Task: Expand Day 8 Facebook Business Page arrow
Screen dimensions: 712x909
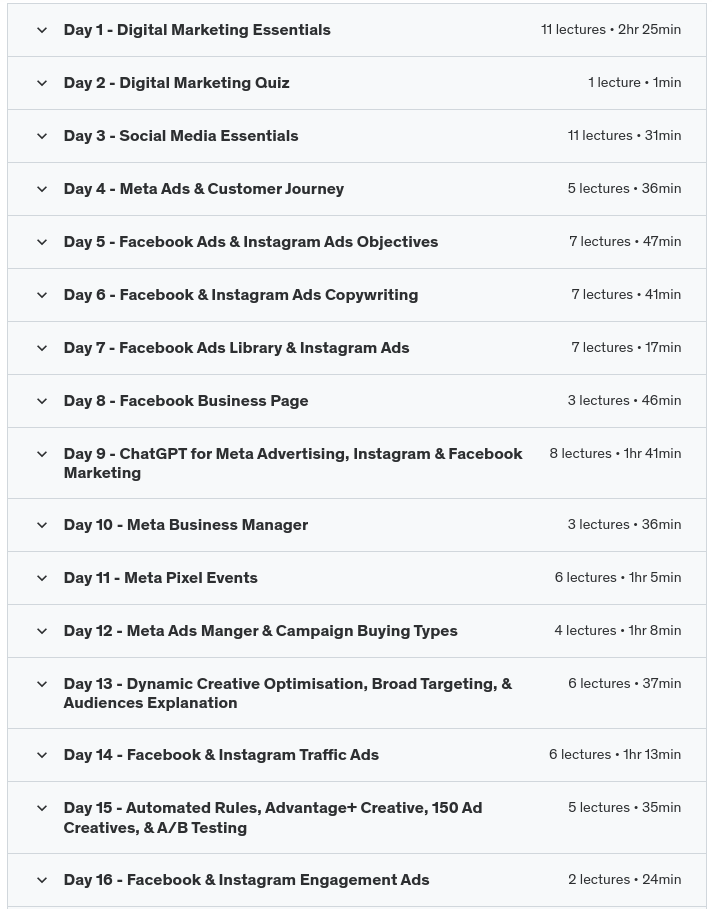Action: point(42,401)
